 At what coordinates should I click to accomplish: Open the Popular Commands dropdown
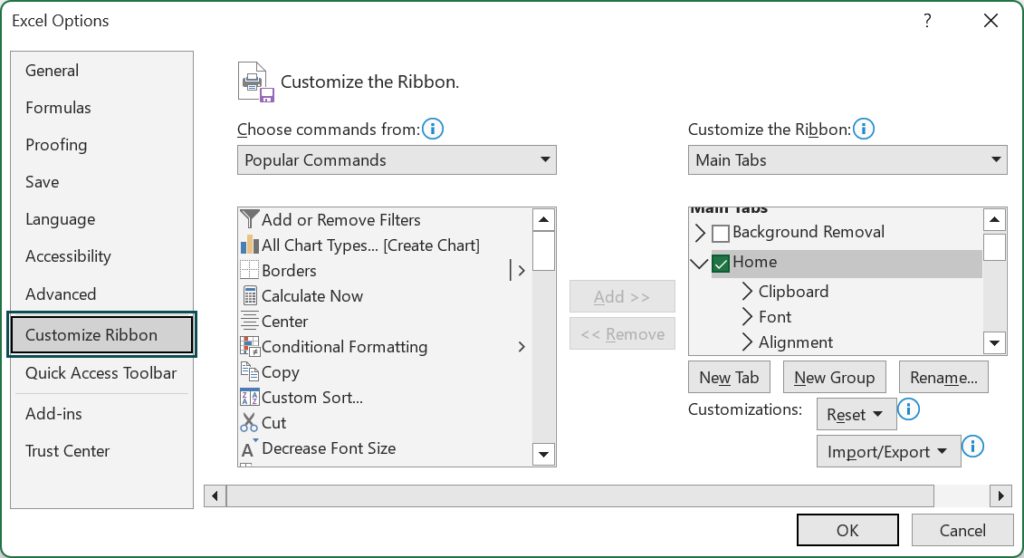tap(397, 160)
